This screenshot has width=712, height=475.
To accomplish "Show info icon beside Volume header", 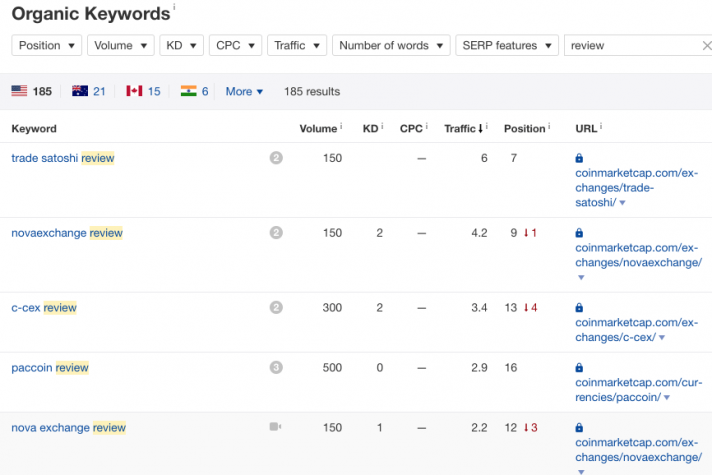I will (341, 126).
